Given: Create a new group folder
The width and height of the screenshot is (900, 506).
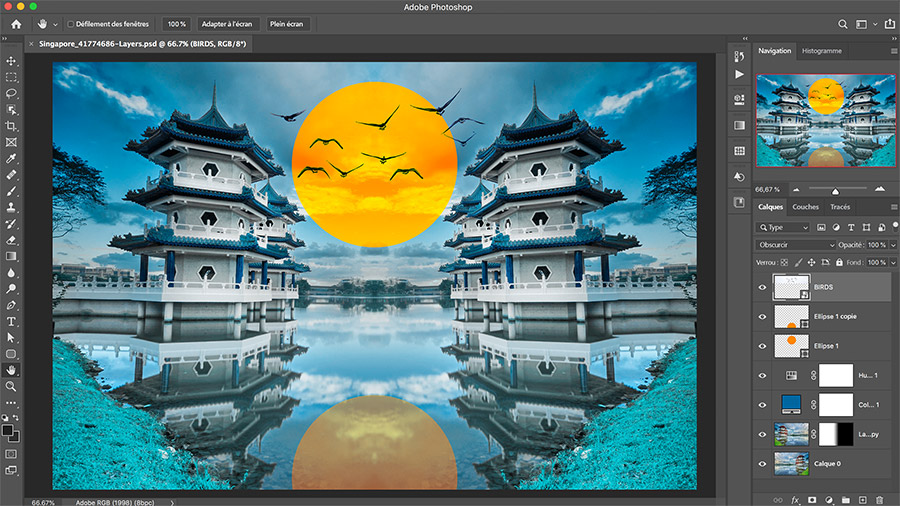Looking at the screenshot, I should pos(845,500).
